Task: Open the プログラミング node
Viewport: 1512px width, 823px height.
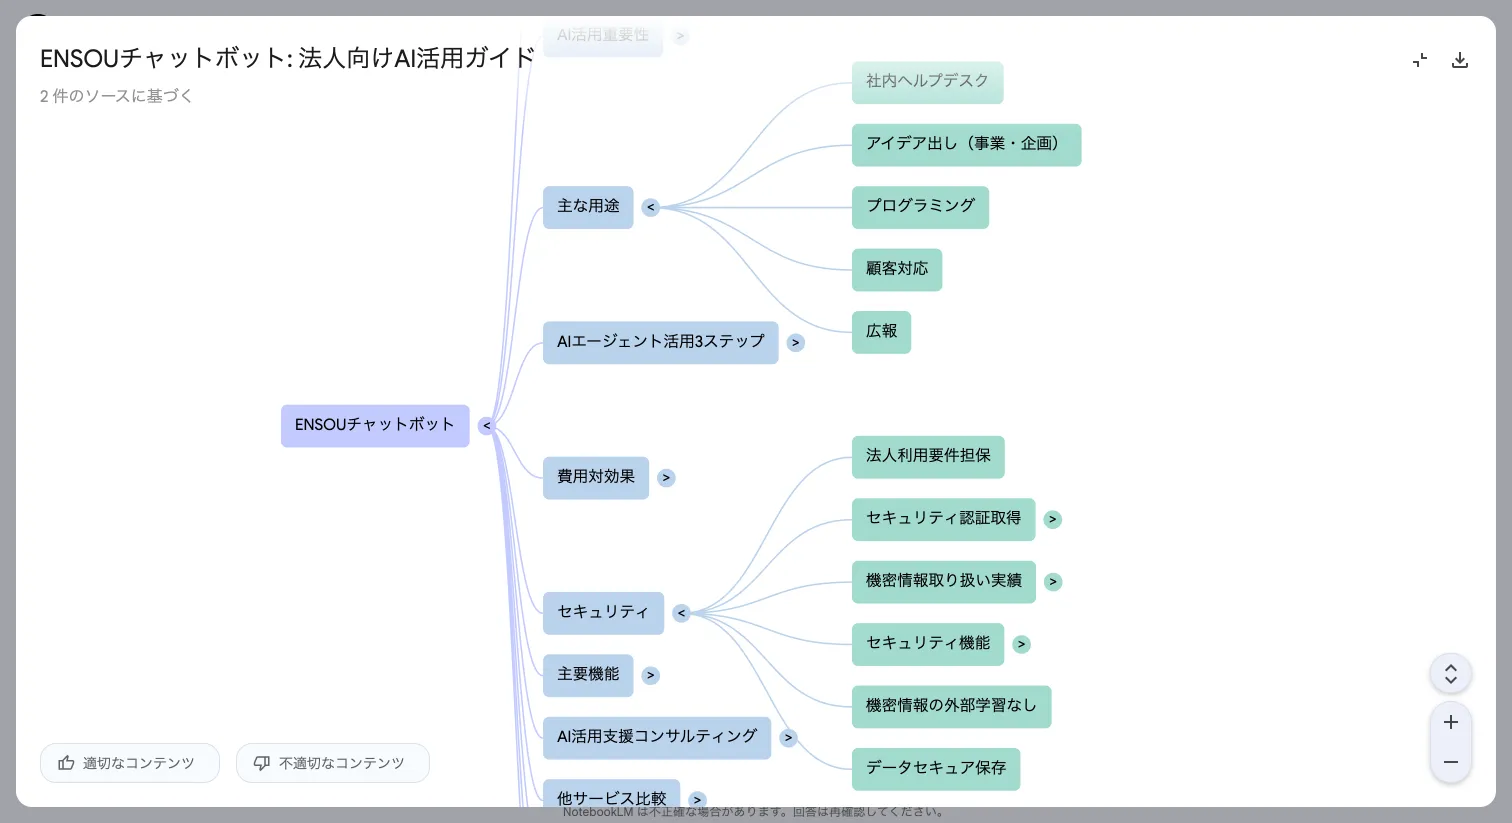Action: click(920, 207)
